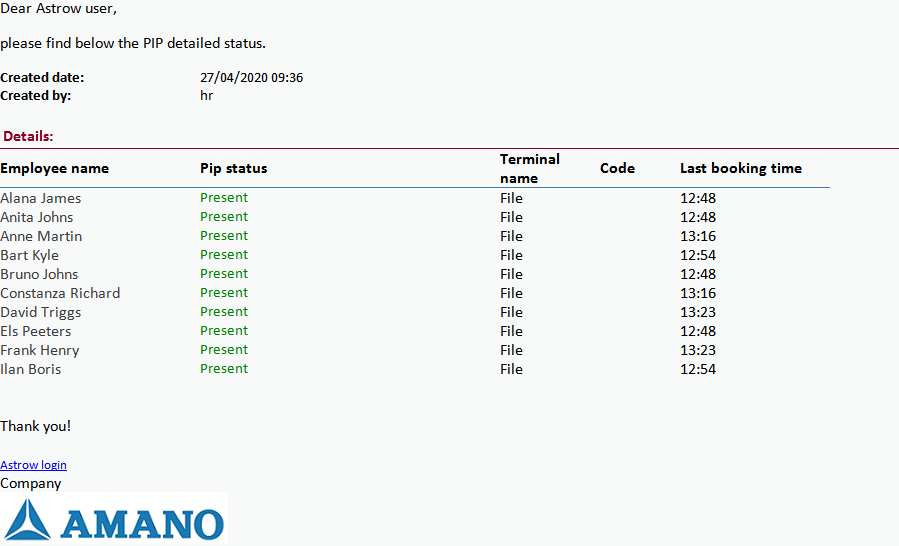Click File terminal in Els Peeters' row

coord(511,331)
